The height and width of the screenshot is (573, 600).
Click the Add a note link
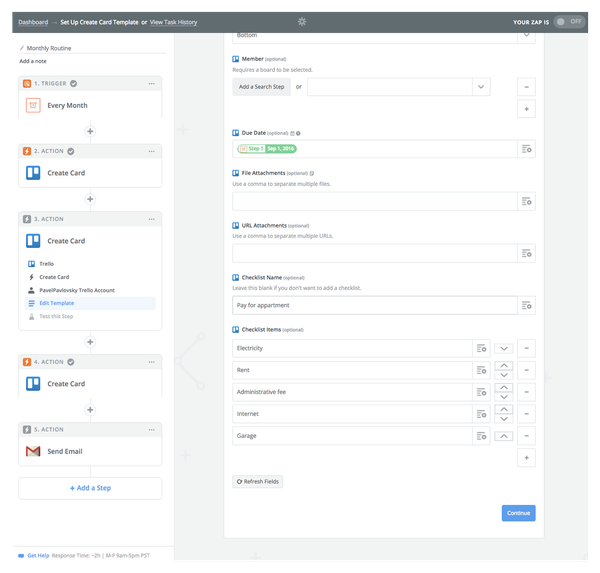point(33,61)
